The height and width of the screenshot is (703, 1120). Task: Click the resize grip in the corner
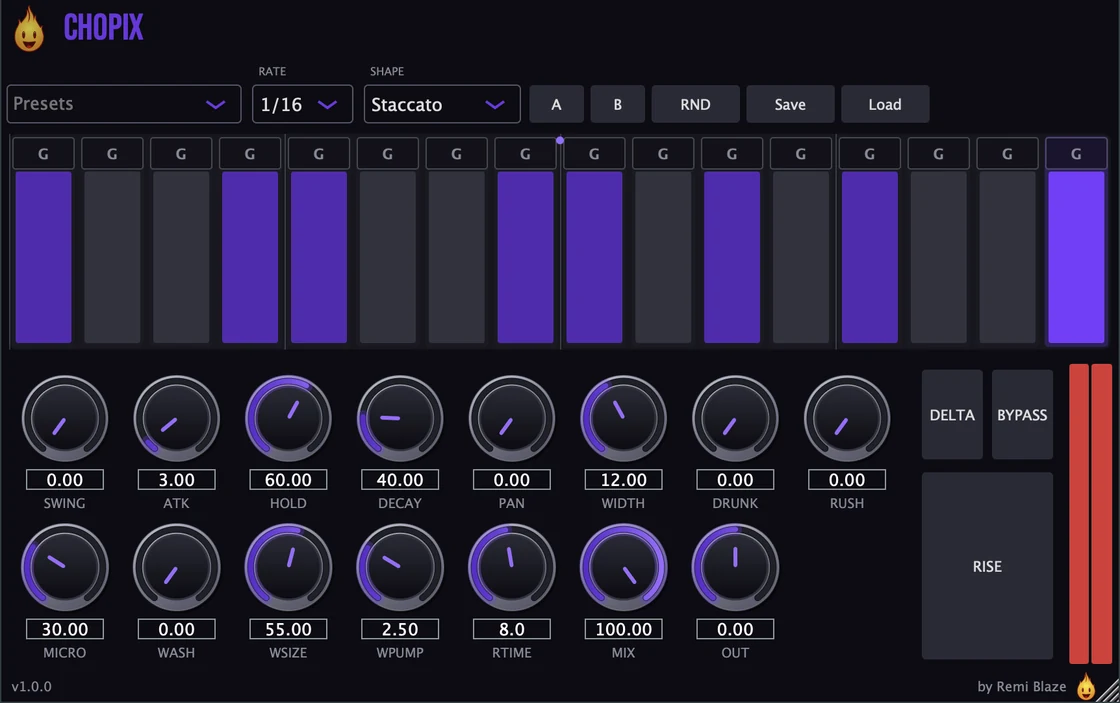1109,692
